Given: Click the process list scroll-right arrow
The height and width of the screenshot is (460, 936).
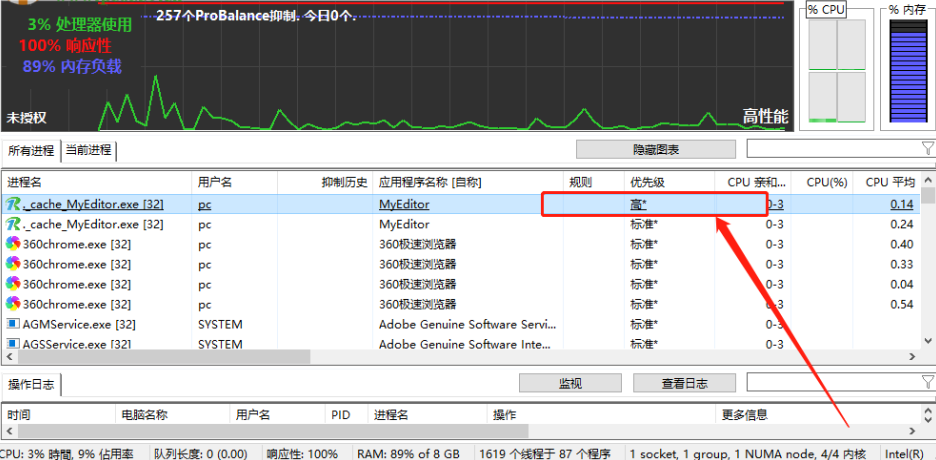Looking at the screenshot, I should pyautogui.click(x=913, y=356).
